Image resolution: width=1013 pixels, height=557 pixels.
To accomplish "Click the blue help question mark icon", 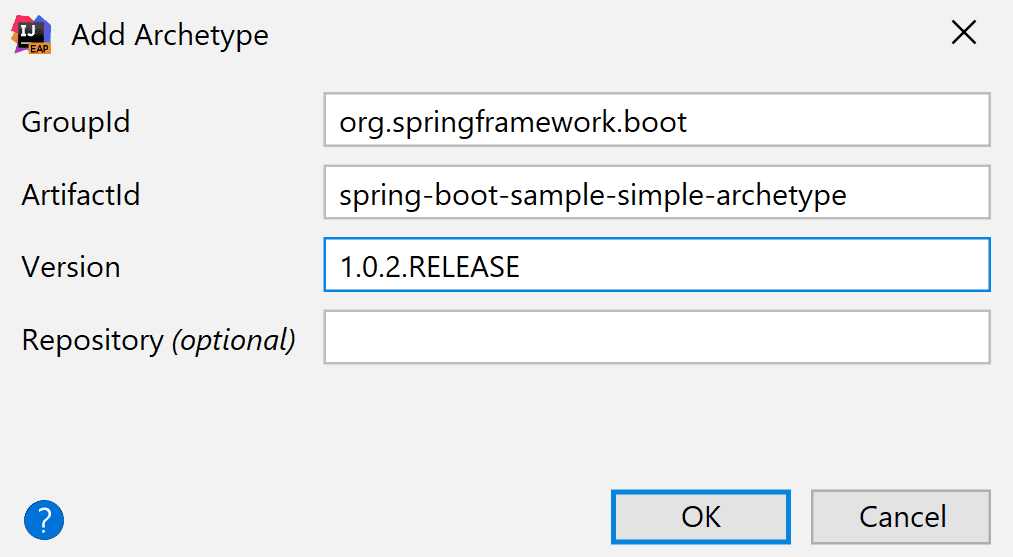I will point(44,520).
